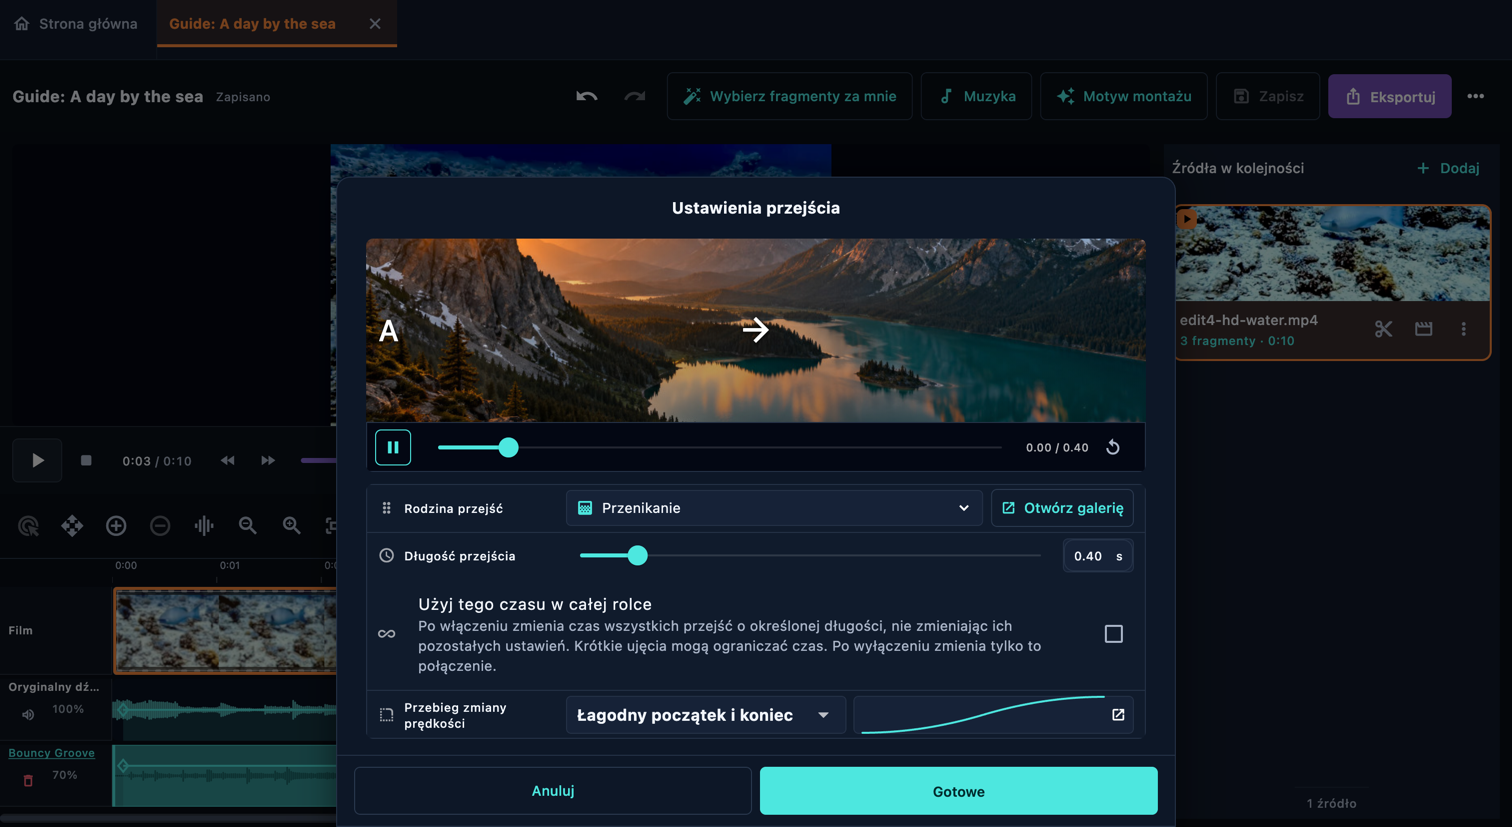Open the Muzyka button

coord(976,96)
